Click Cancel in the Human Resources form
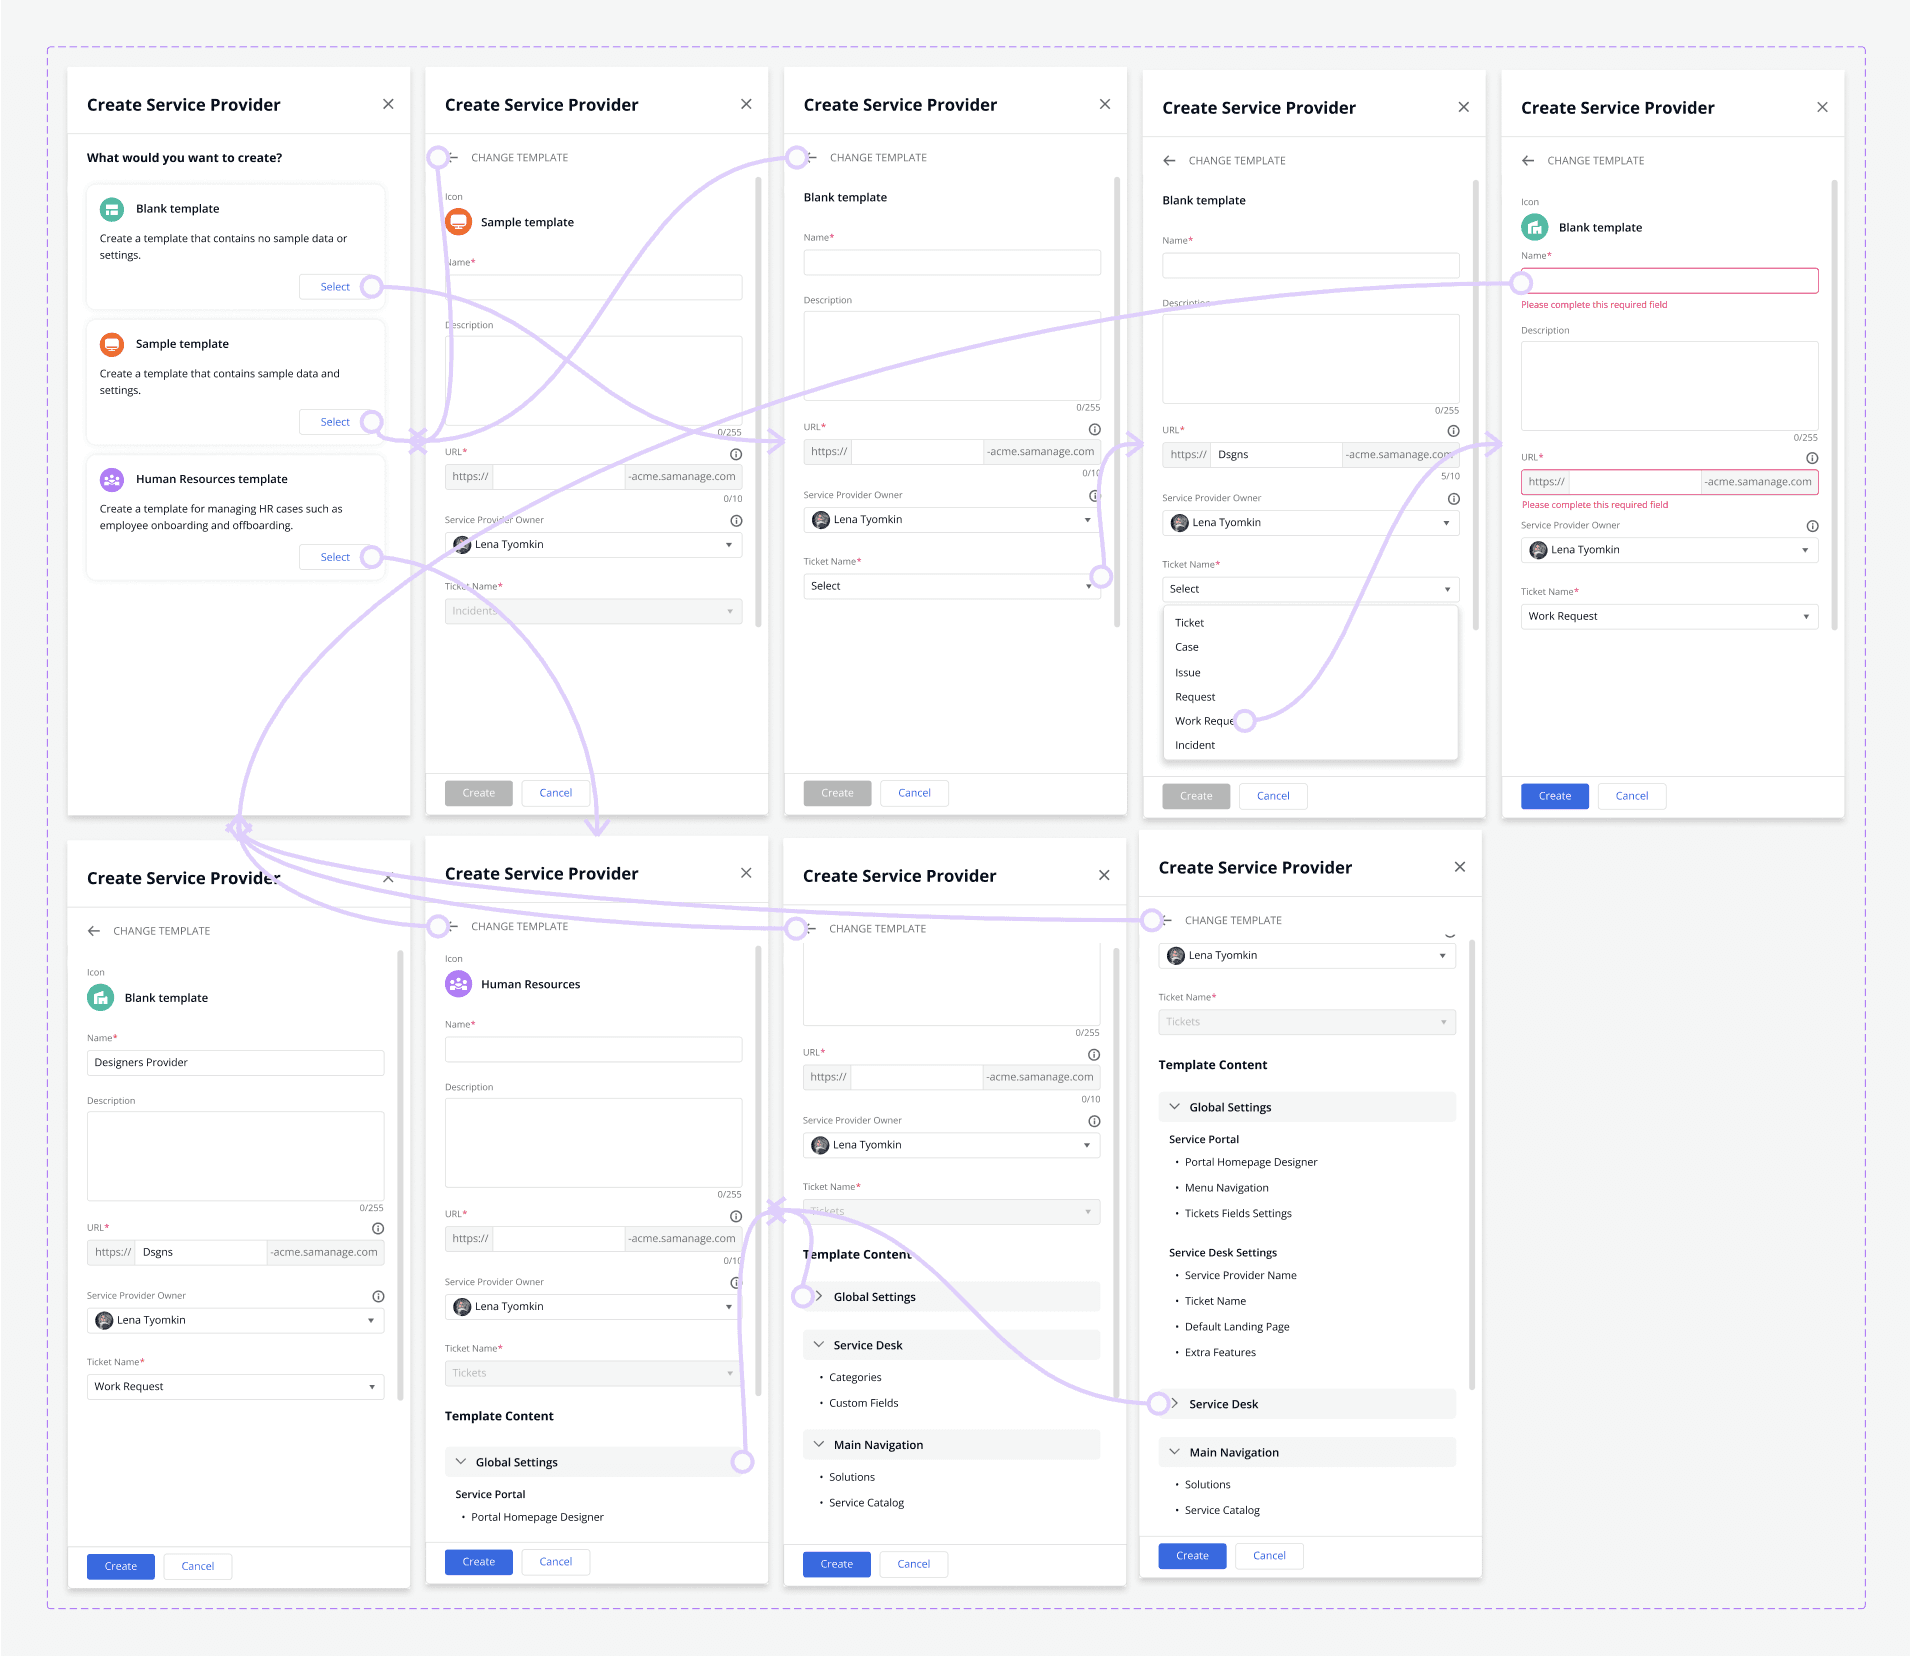The height and width of the screenshot is (1656, 1910). 556,1562
